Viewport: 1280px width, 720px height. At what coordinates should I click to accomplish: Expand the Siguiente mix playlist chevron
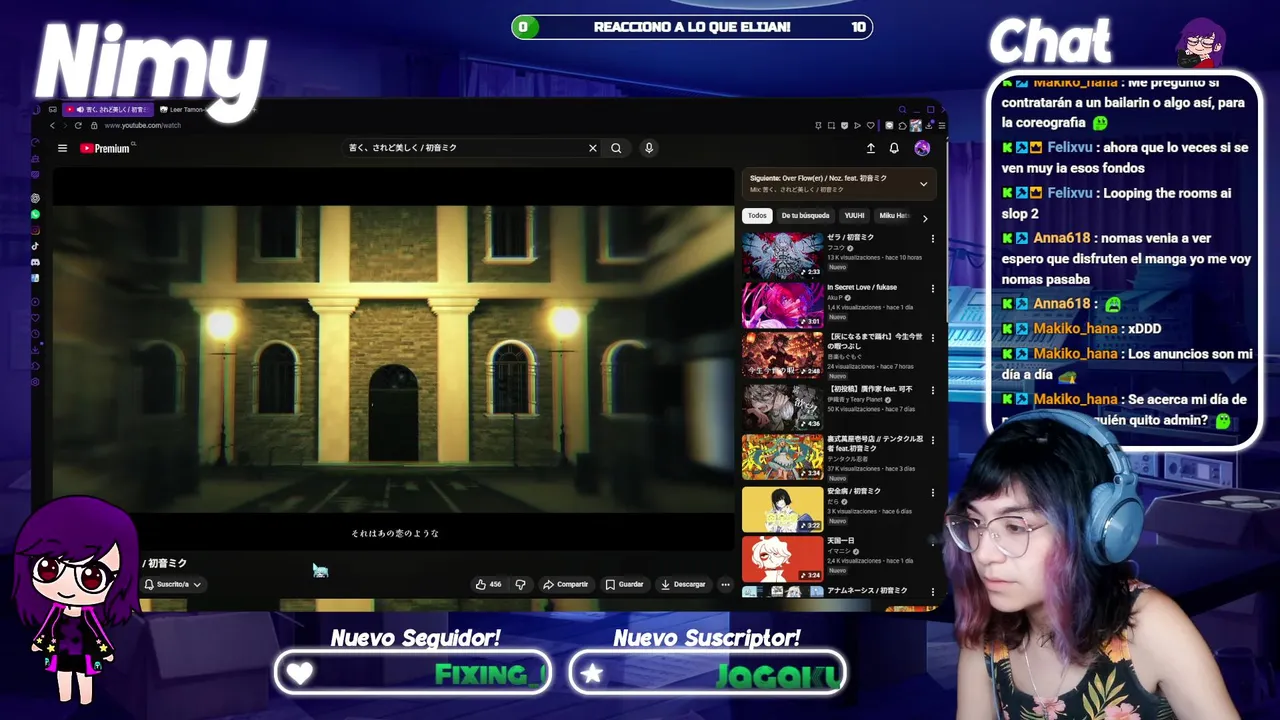(x=923, y=184)
